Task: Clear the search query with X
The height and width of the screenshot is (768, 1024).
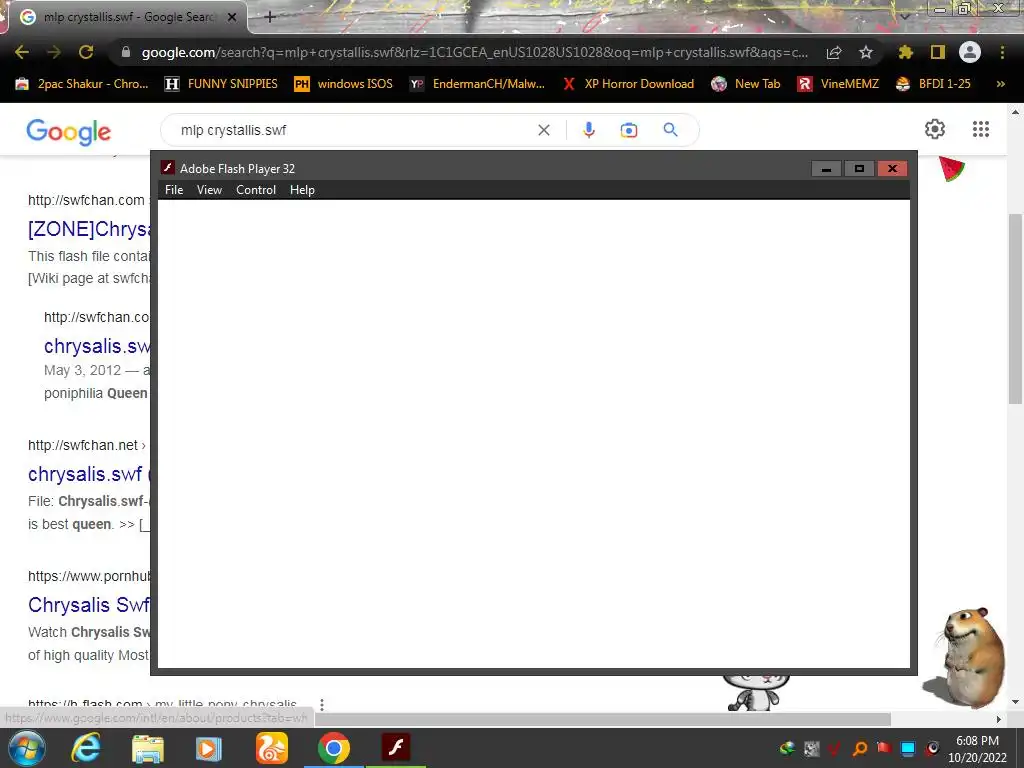Action: tap(543, 130)
